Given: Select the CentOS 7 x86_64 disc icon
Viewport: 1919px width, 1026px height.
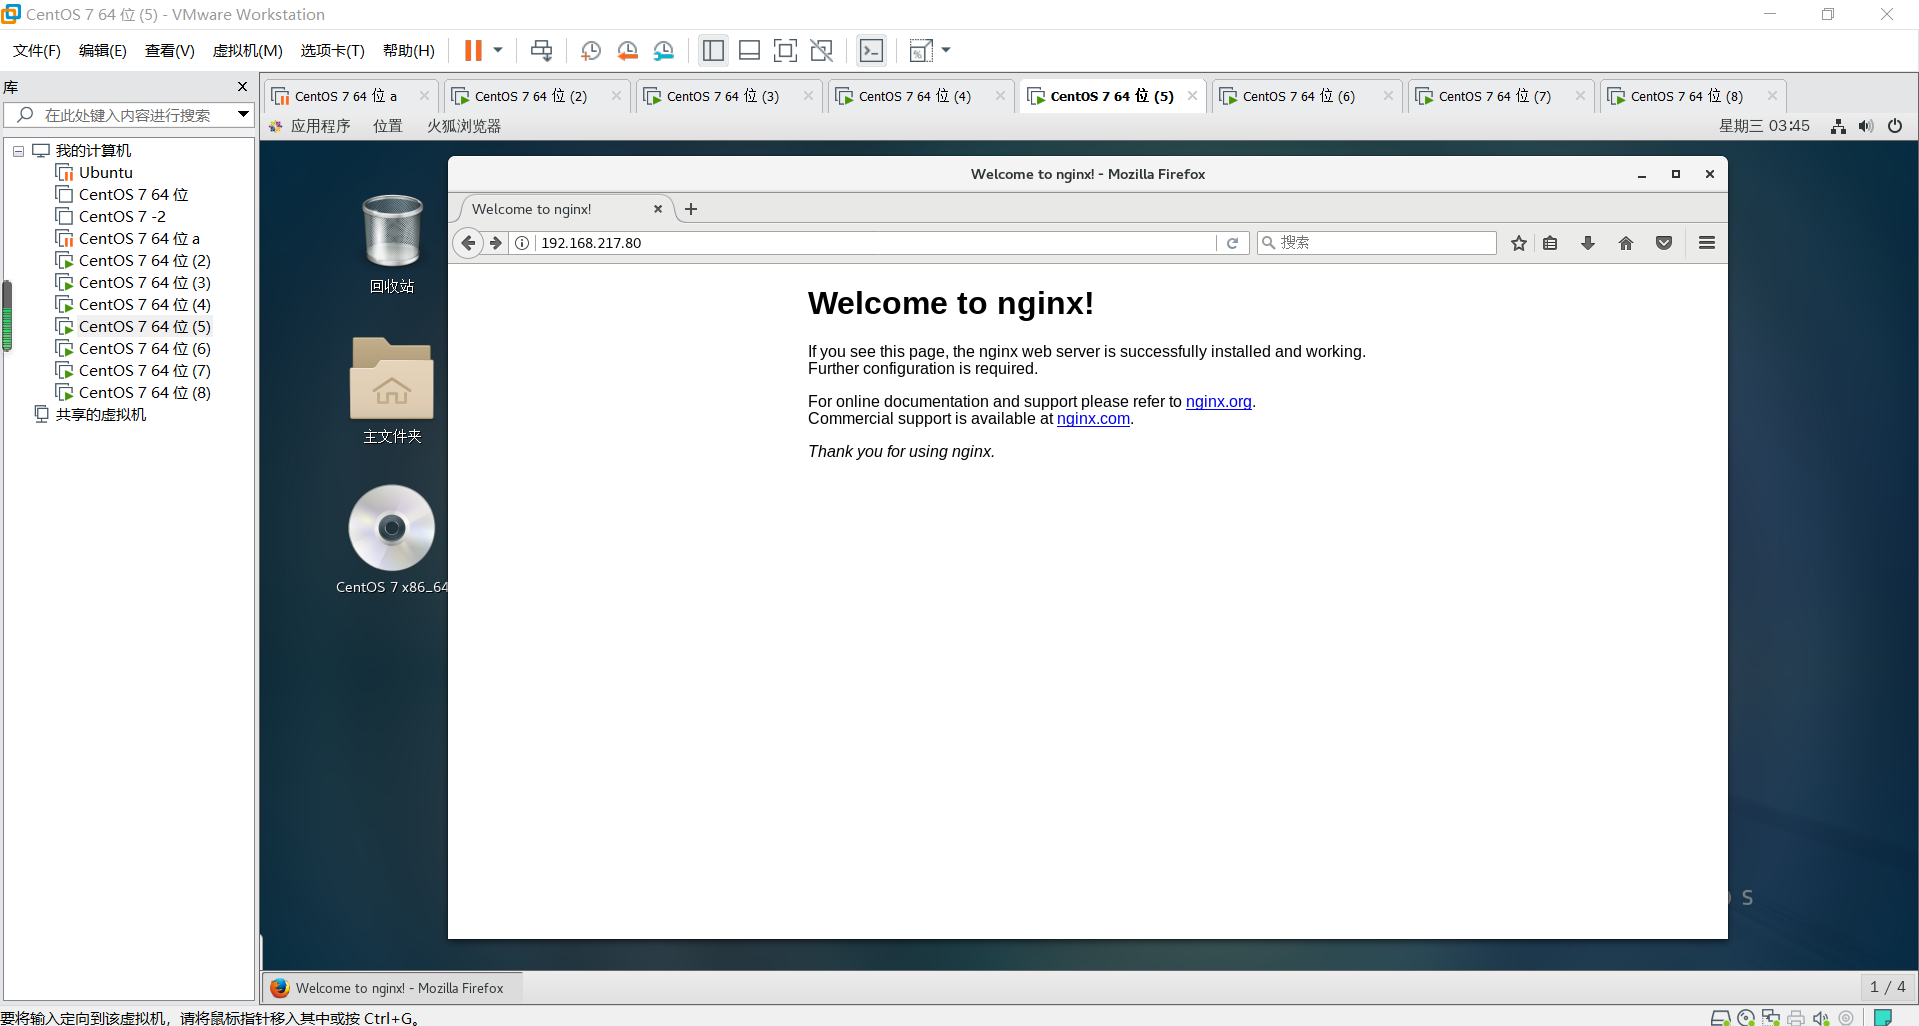Looking at the screenshot, I should (392, 540).
